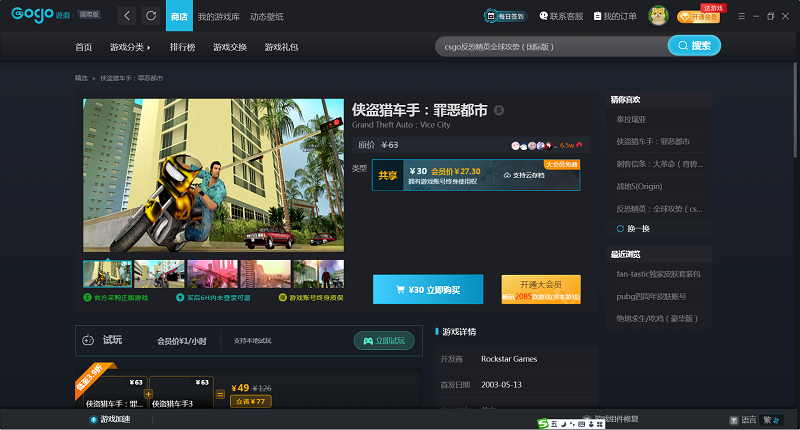Select the first motorcycle screenshot thumbnail
The image size is (800, 430).
click(x=107, y=274)
